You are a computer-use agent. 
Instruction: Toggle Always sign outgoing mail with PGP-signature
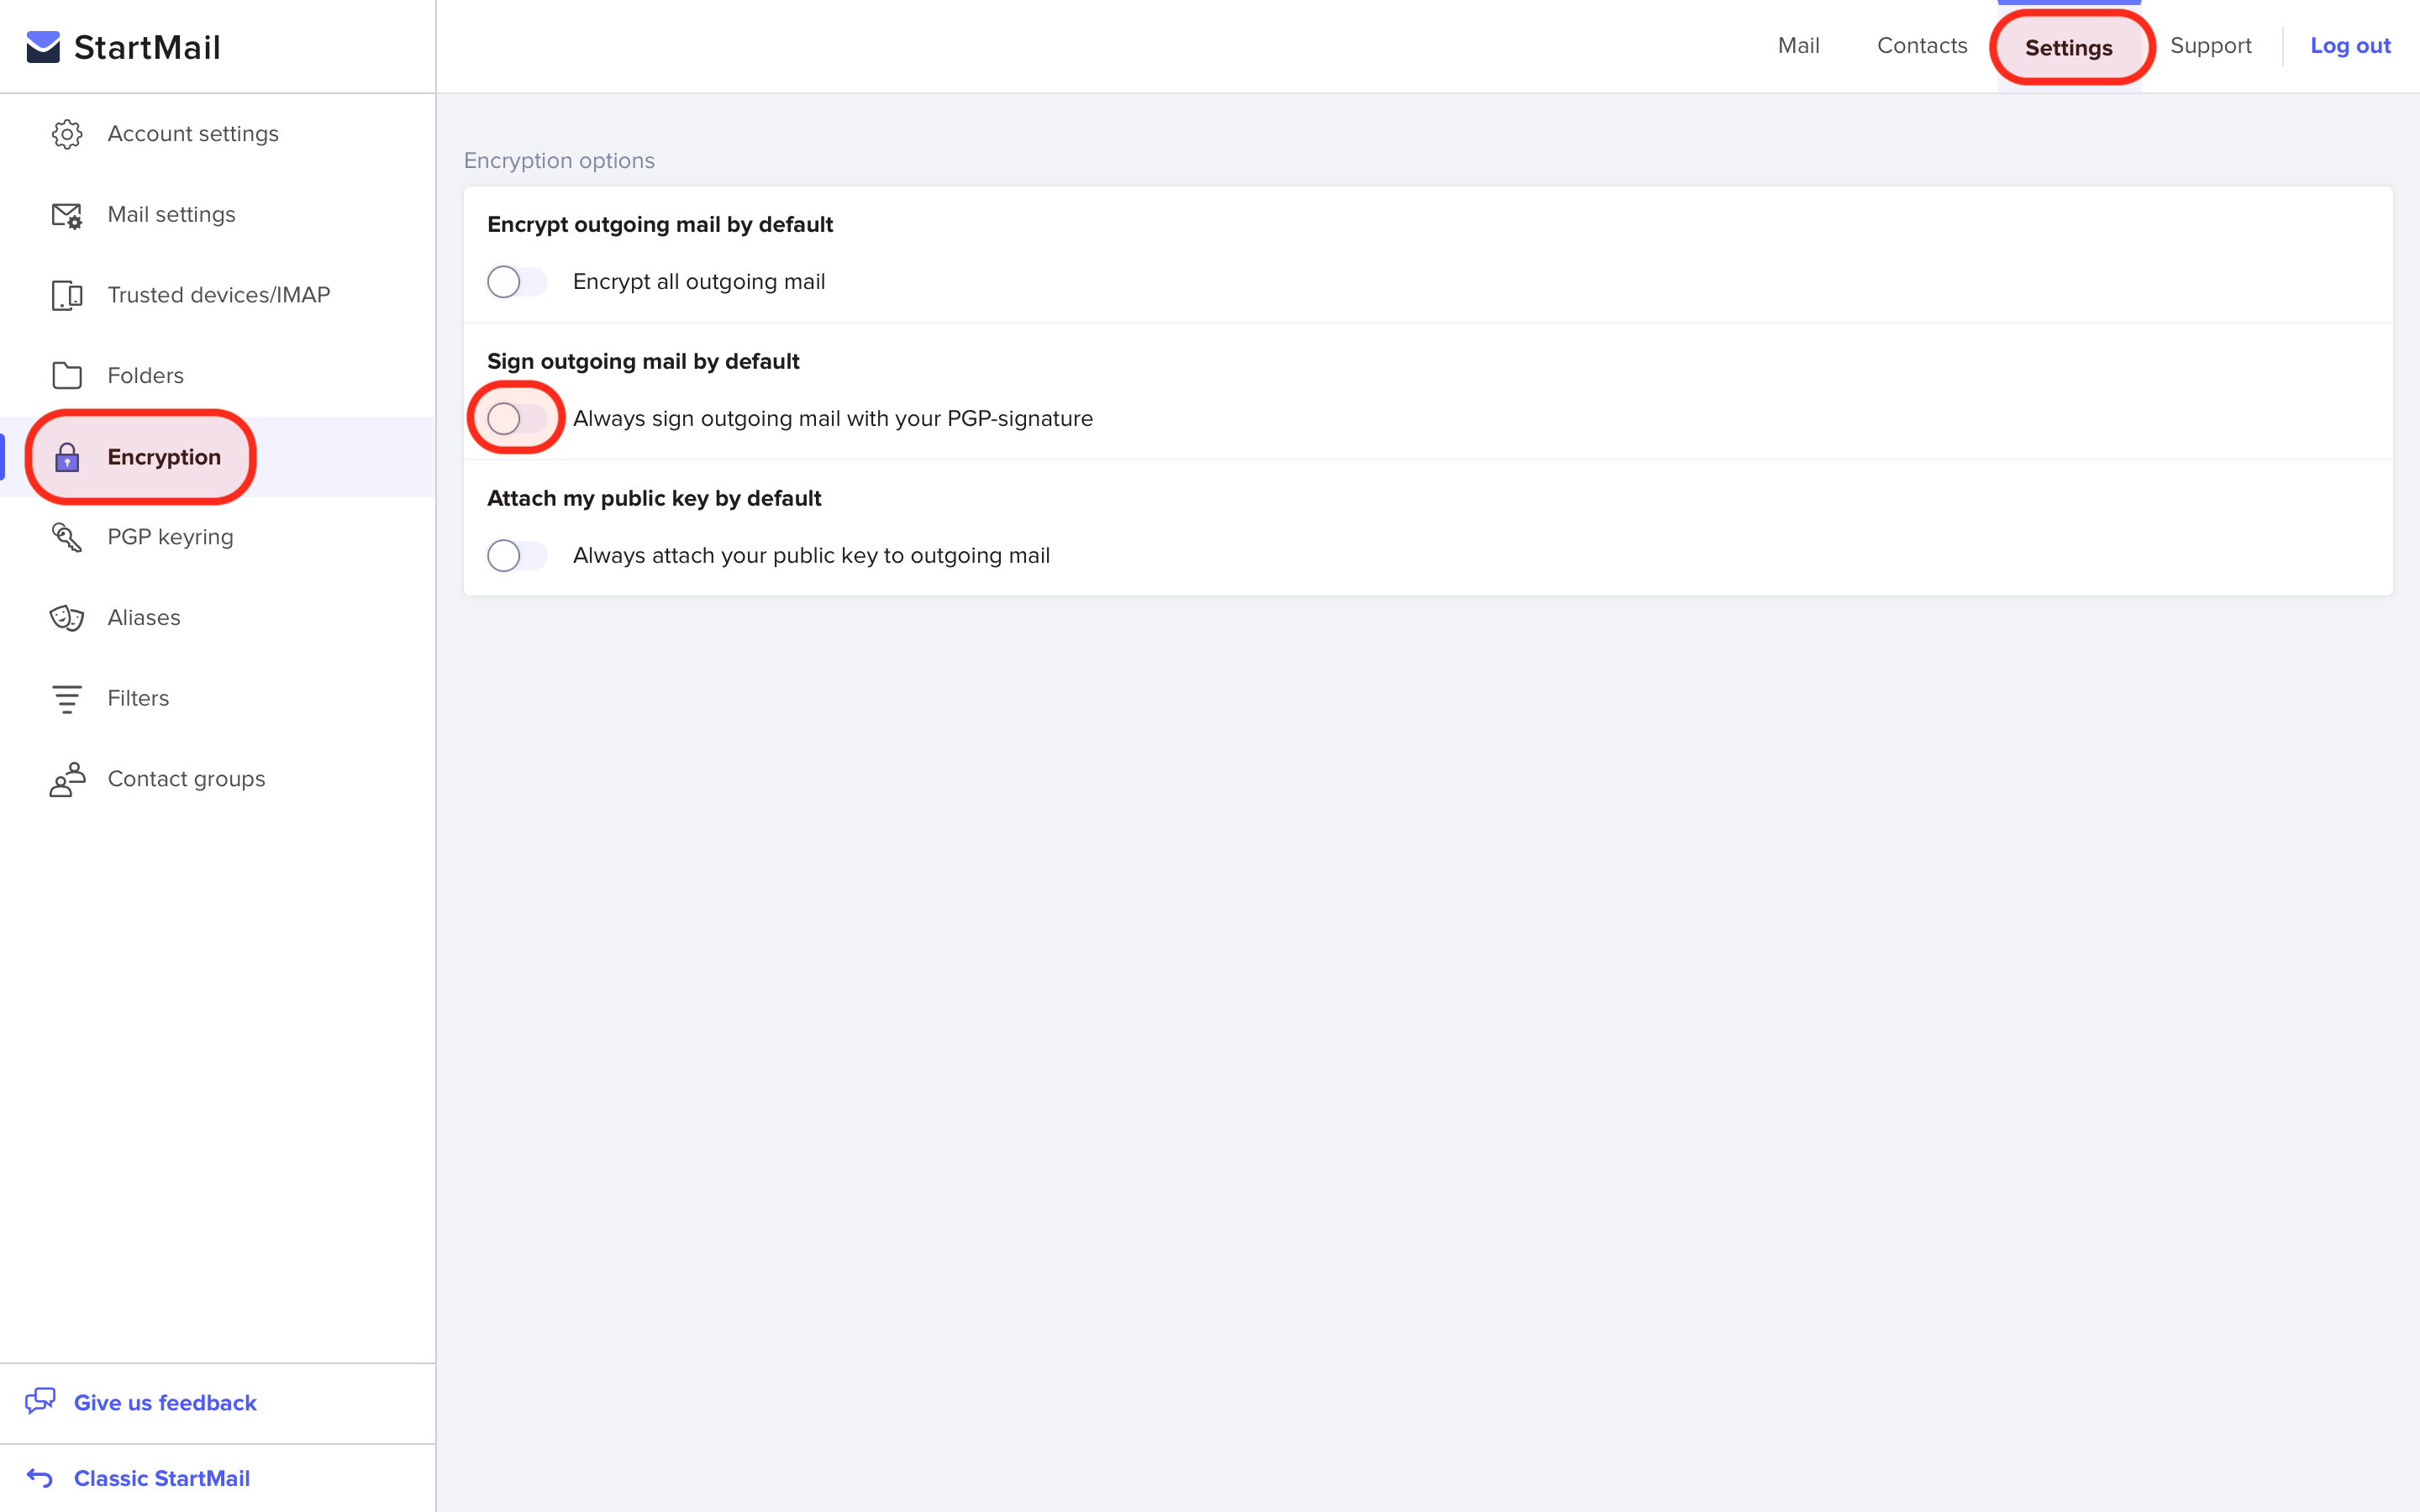pyautogui.click(x=516, y=419)
